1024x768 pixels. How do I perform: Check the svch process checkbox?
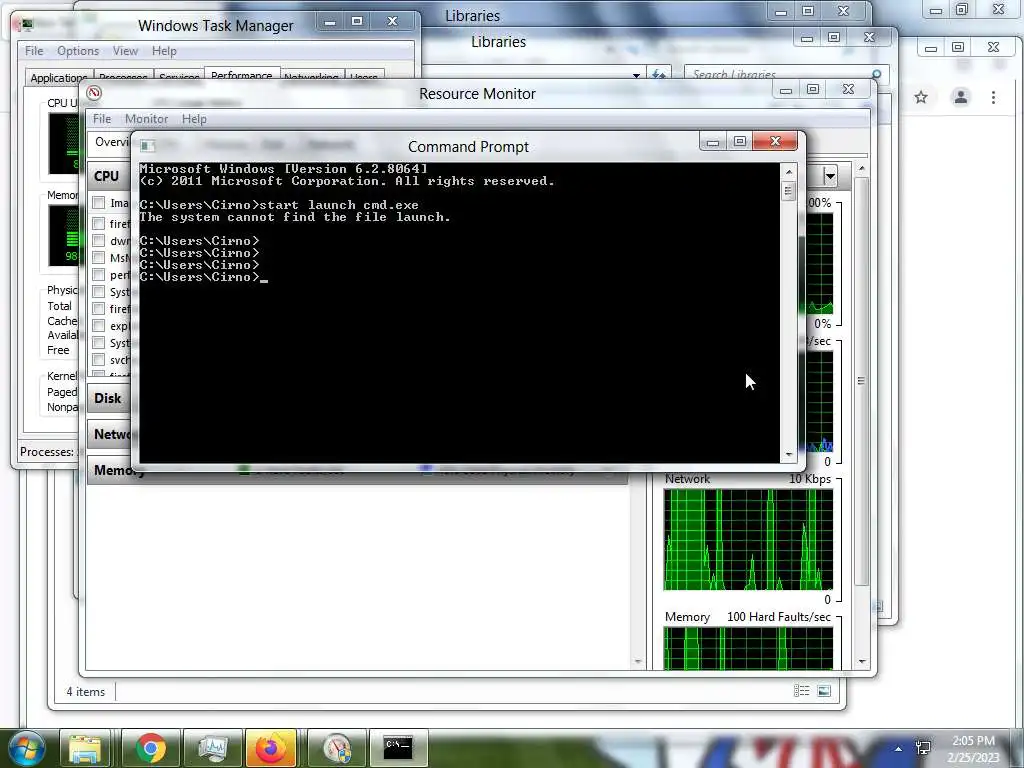(x=99, y=359)
